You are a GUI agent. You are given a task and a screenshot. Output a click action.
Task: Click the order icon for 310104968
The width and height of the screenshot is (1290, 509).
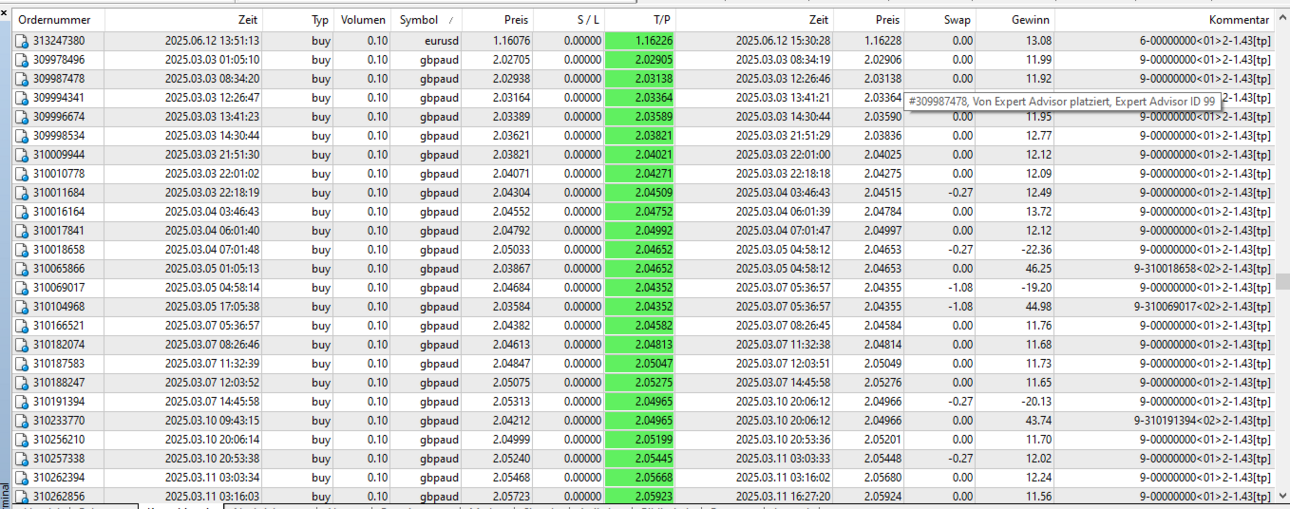coord(22,307)
